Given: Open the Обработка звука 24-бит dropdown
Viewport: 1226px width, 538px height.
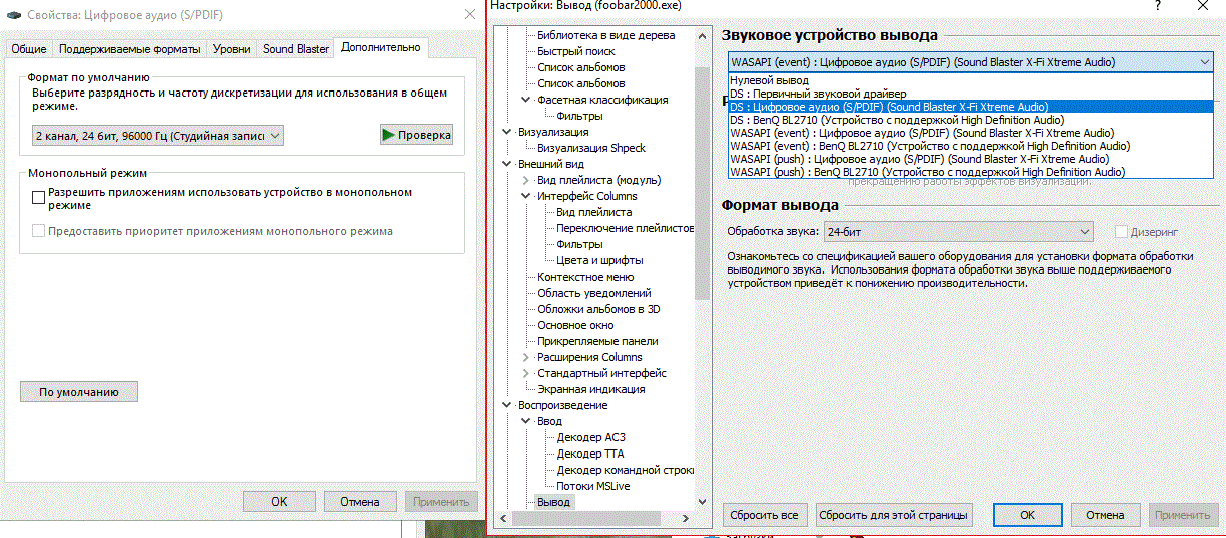Looking at the screenshot, I should [958, 232].
